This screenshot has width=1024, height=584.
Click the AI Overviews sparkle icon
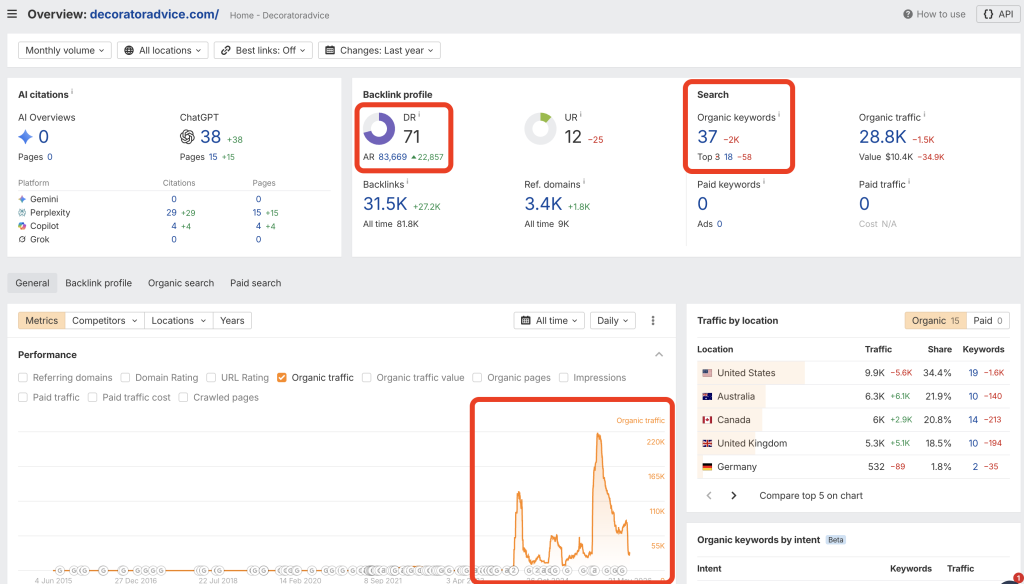(x=25, y=137)
